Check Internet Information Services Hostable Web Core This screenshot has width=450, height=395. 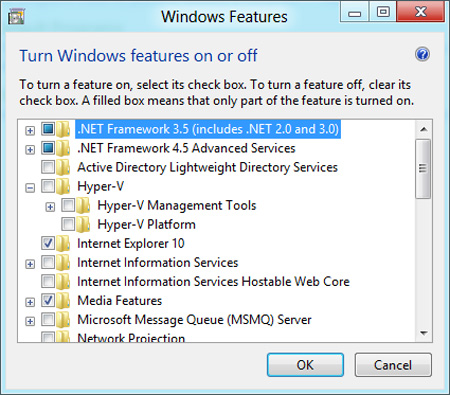(48, 281)
